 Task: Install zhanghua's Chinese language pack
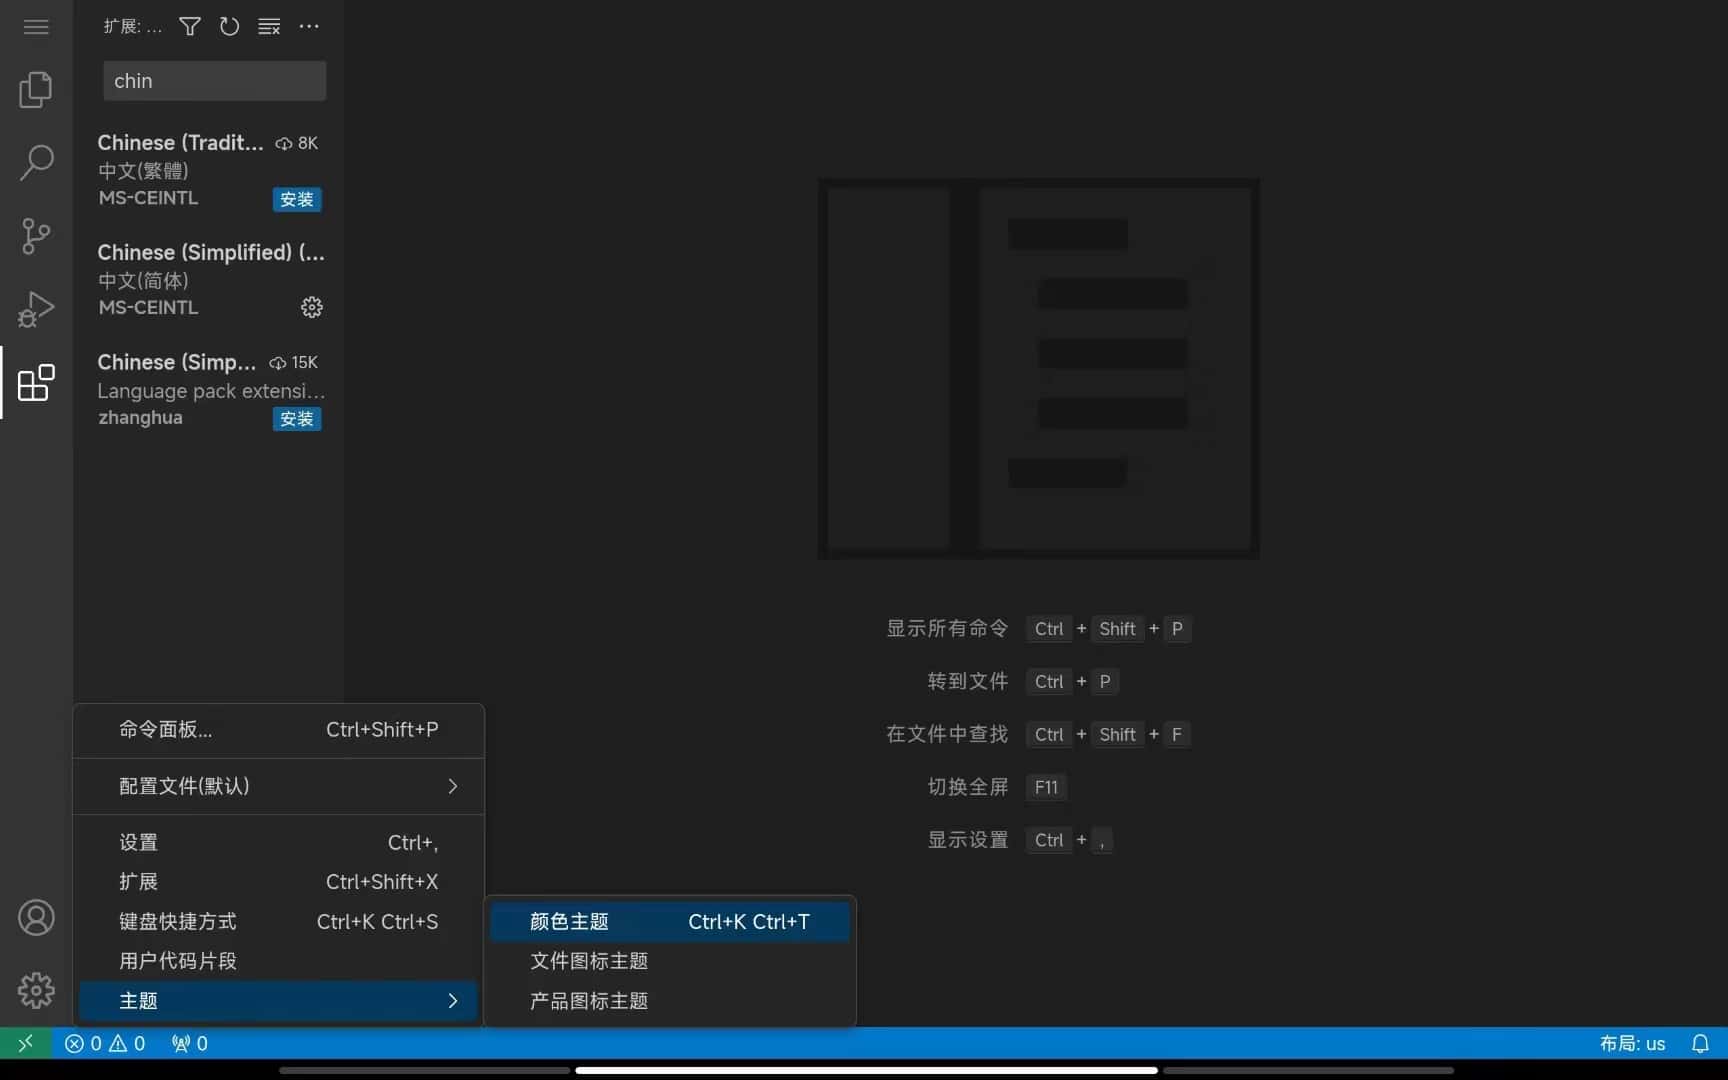point(297,419)
